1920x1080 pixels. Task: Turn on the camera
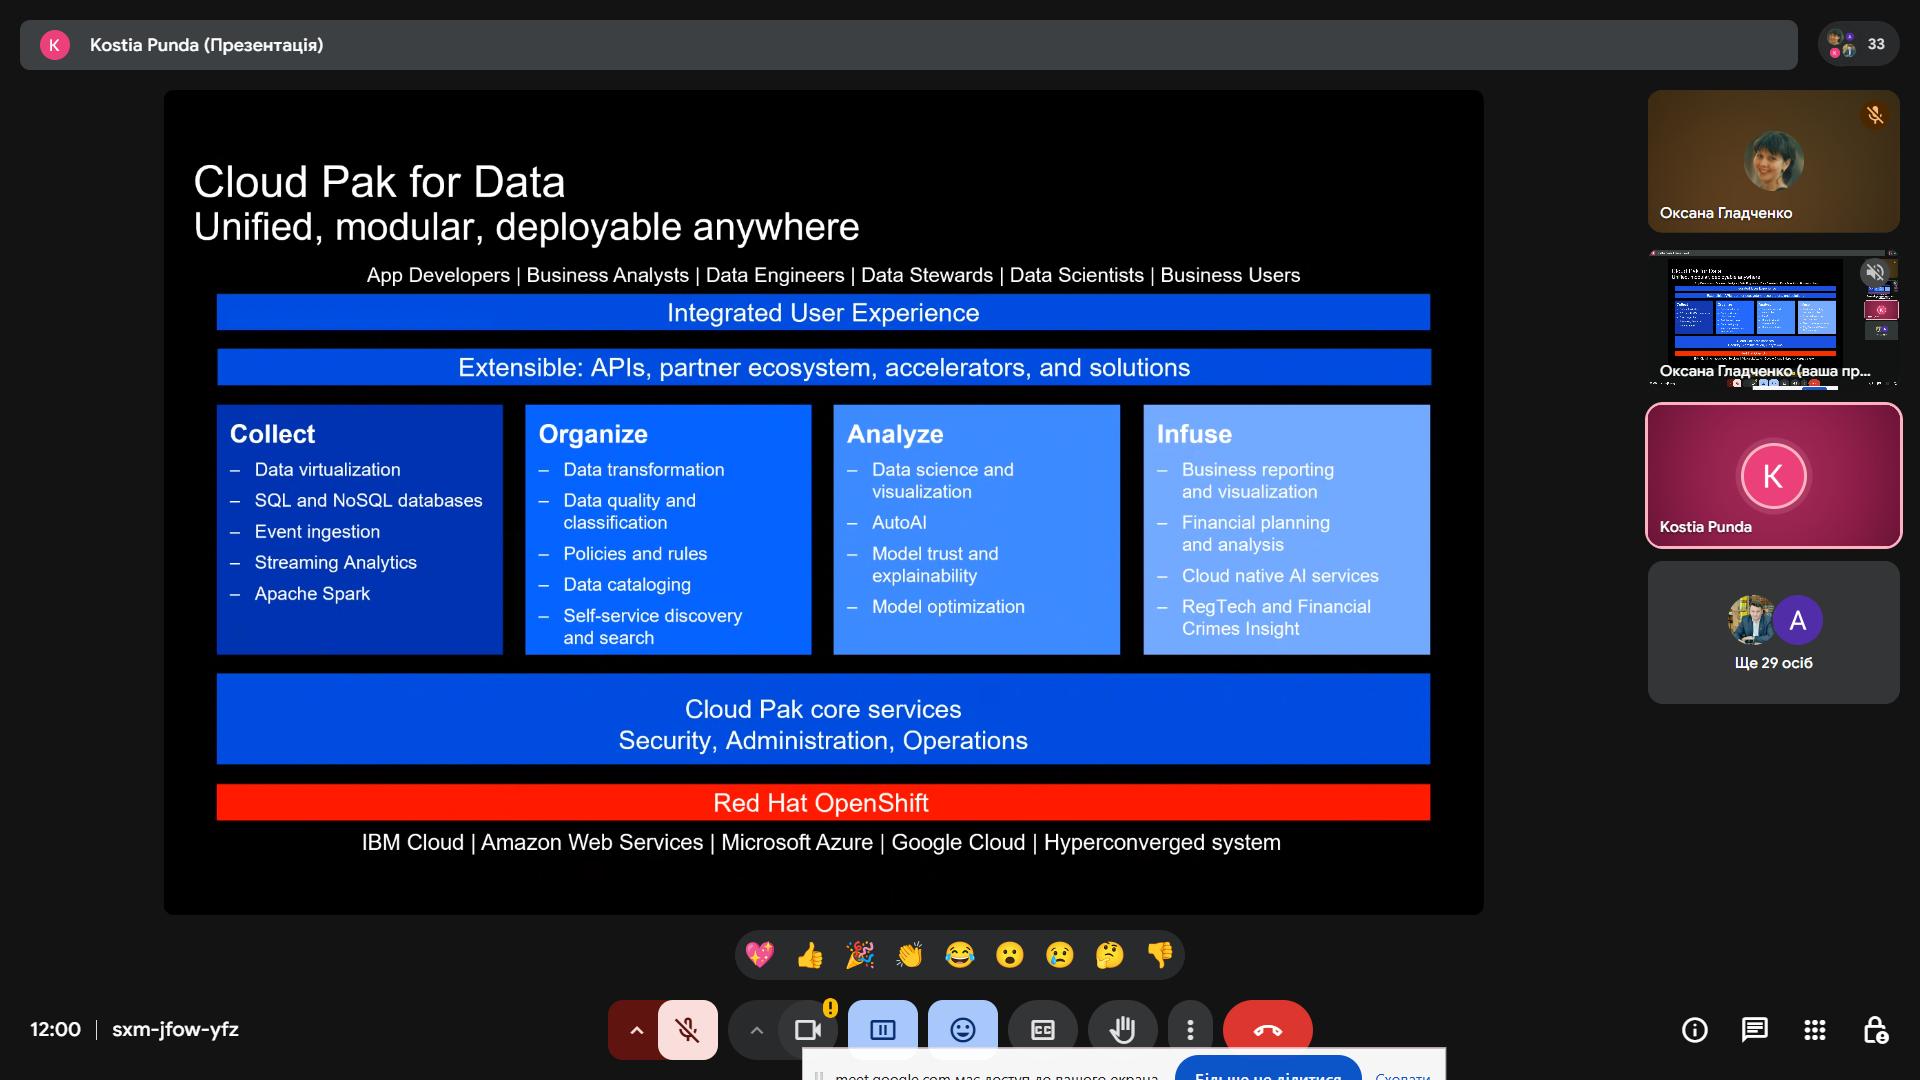coord(807,1029)
